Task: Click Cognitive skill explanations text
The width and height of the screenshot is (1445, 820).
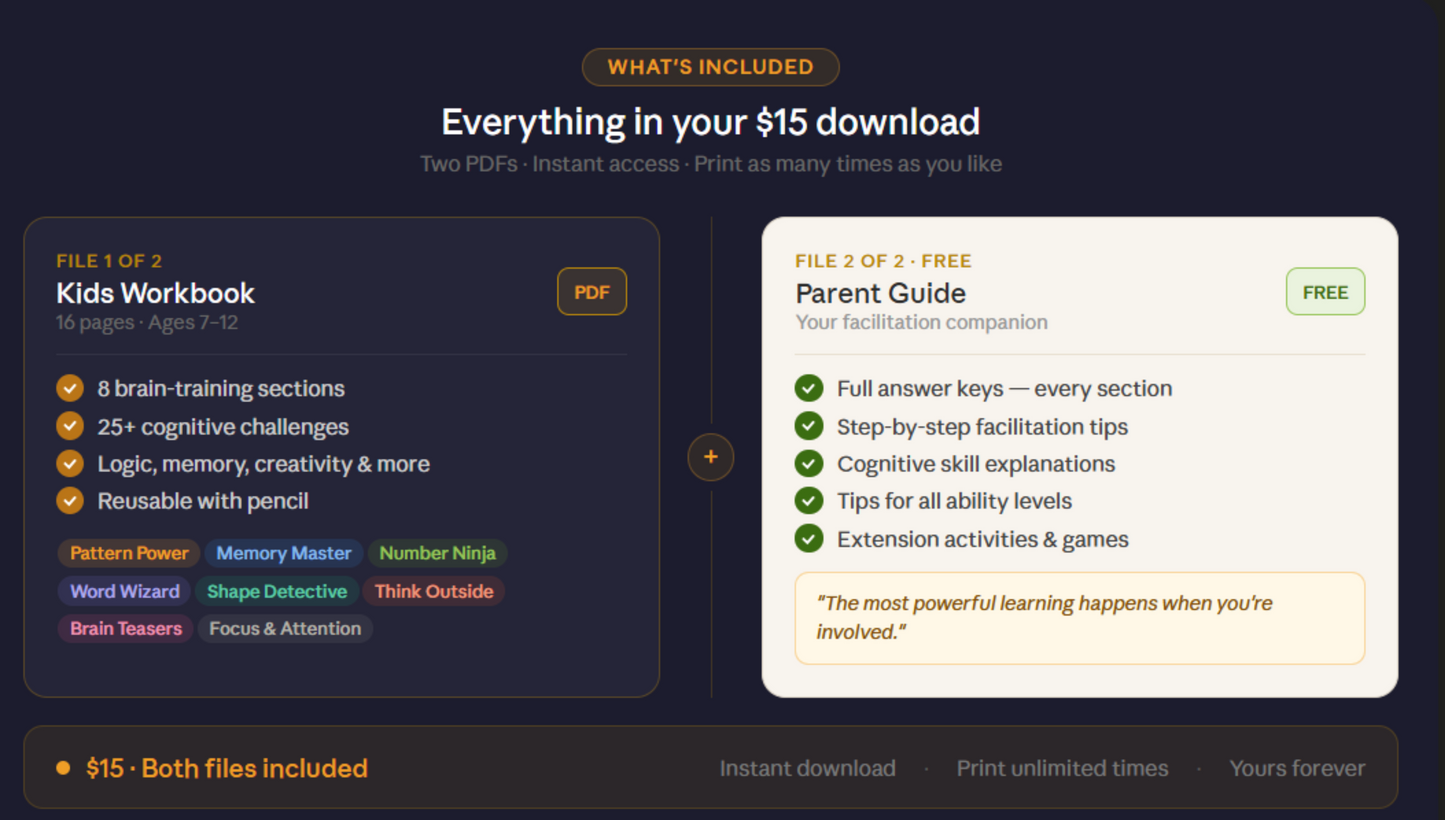Action: point(976,464)
